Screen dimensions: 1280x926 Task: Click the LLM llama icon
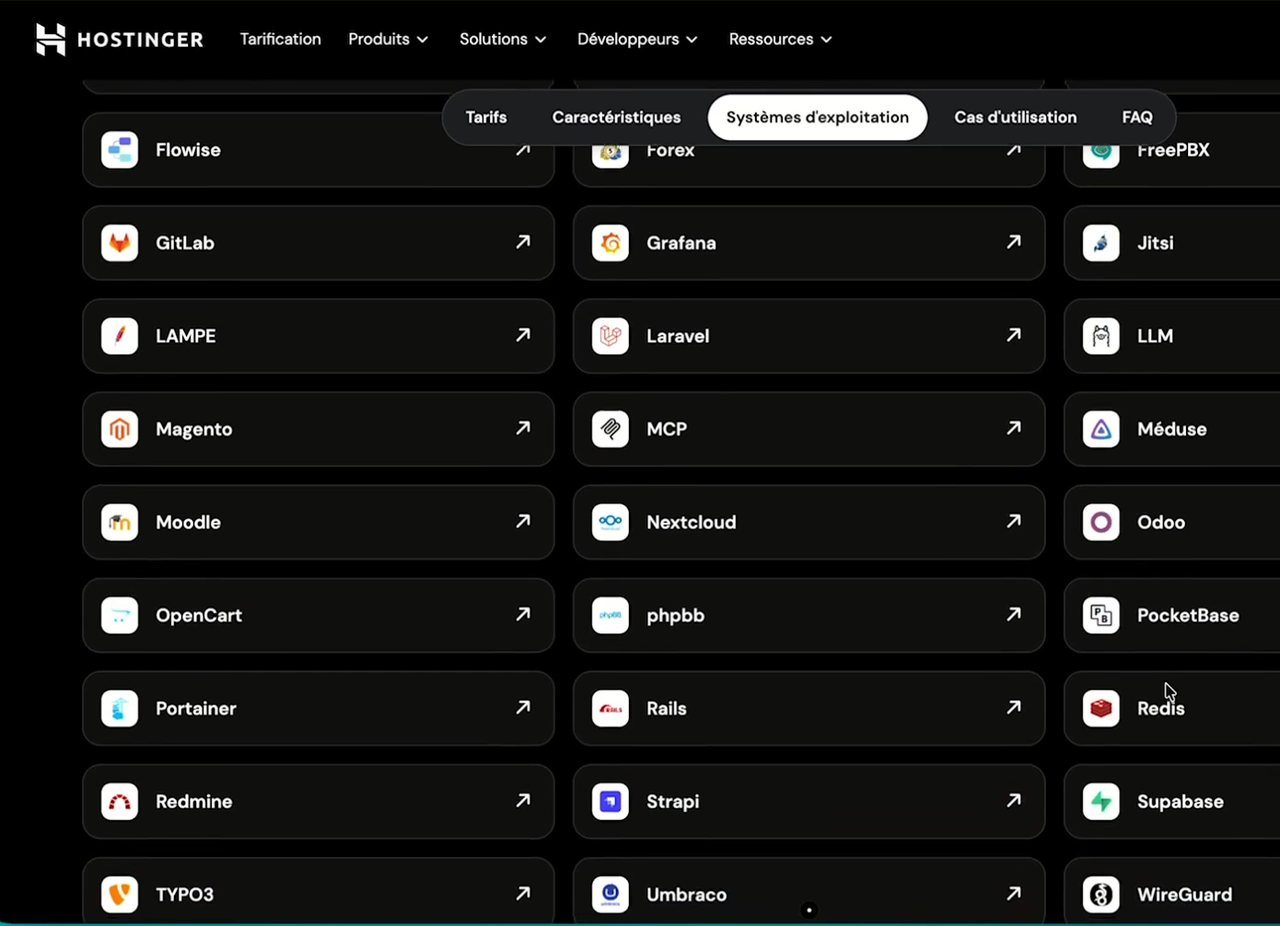(1101, 336)
